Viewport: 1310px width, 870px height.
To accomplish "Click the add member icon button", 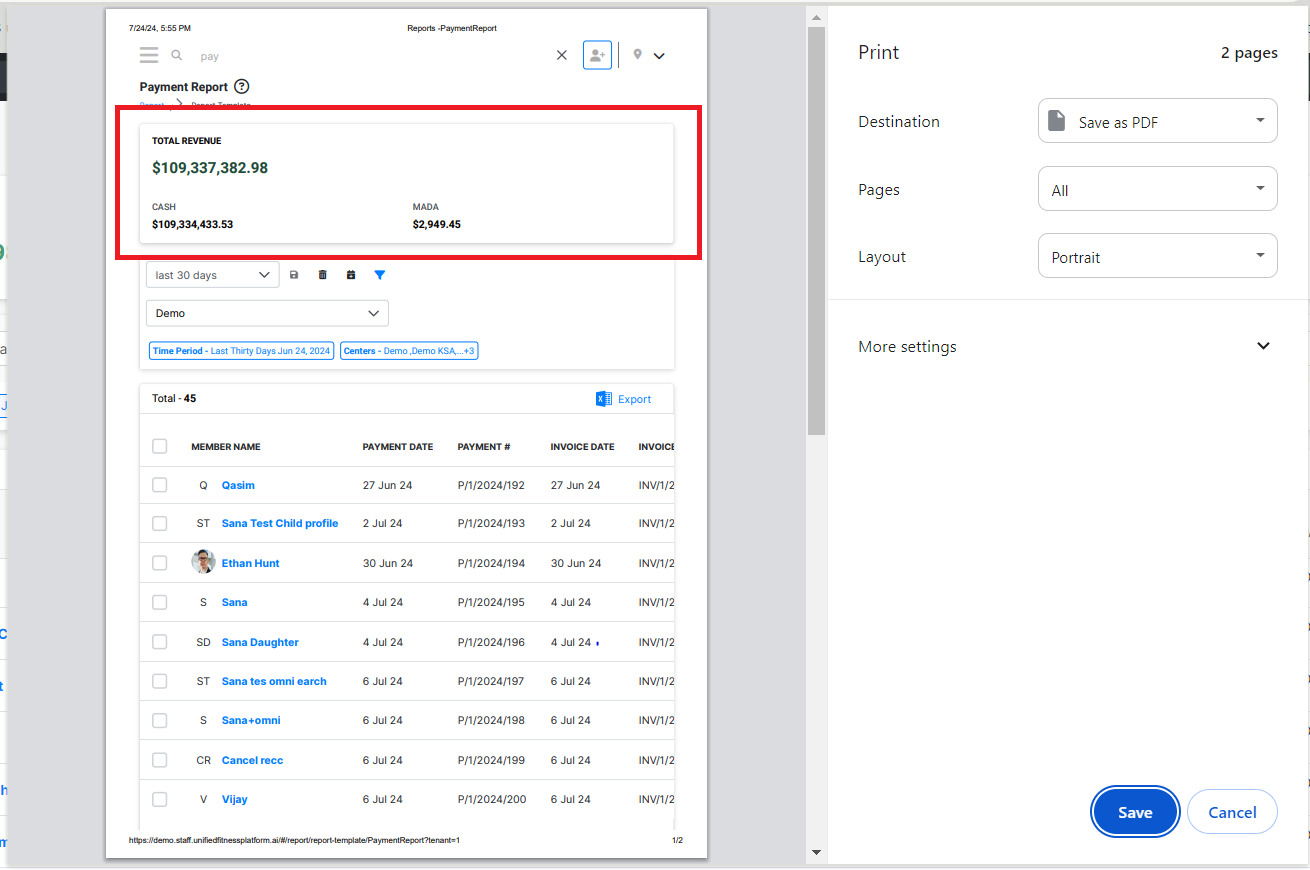I will click(x=597, y=55).
